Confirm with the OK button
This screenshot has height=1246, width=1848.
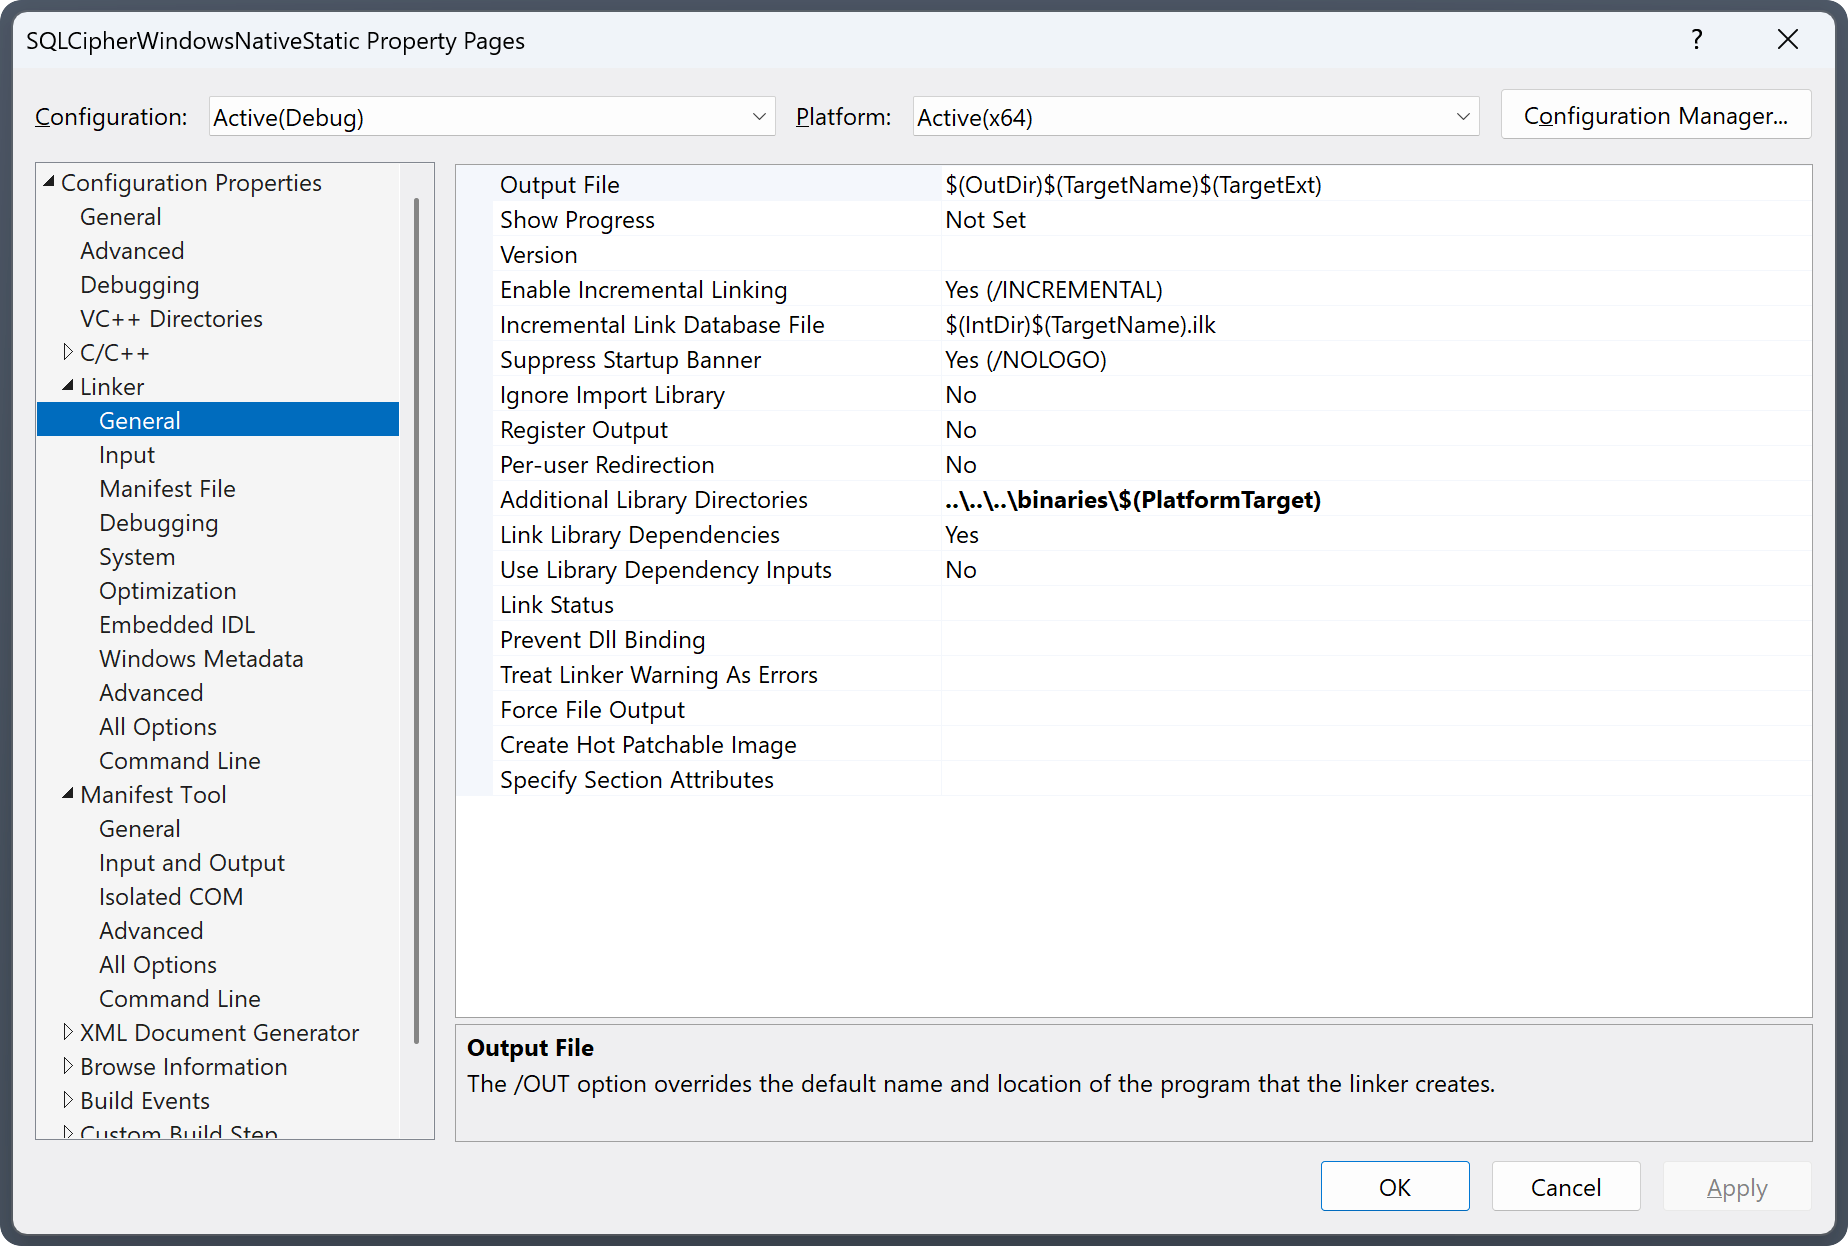pyautogui.click(x=1395, y=1187)
